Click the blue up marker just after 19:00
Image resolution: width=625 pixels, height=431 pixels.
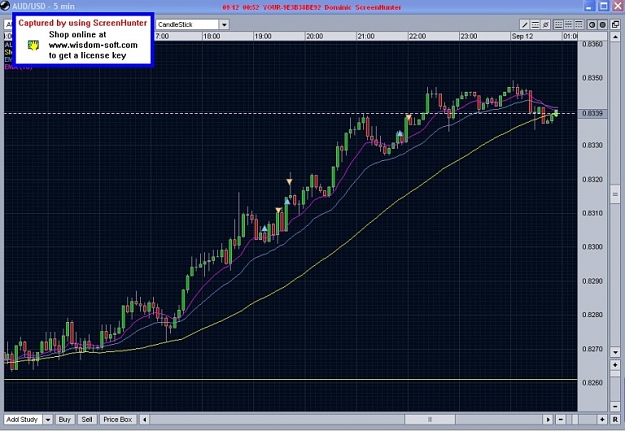pos(264,228)
